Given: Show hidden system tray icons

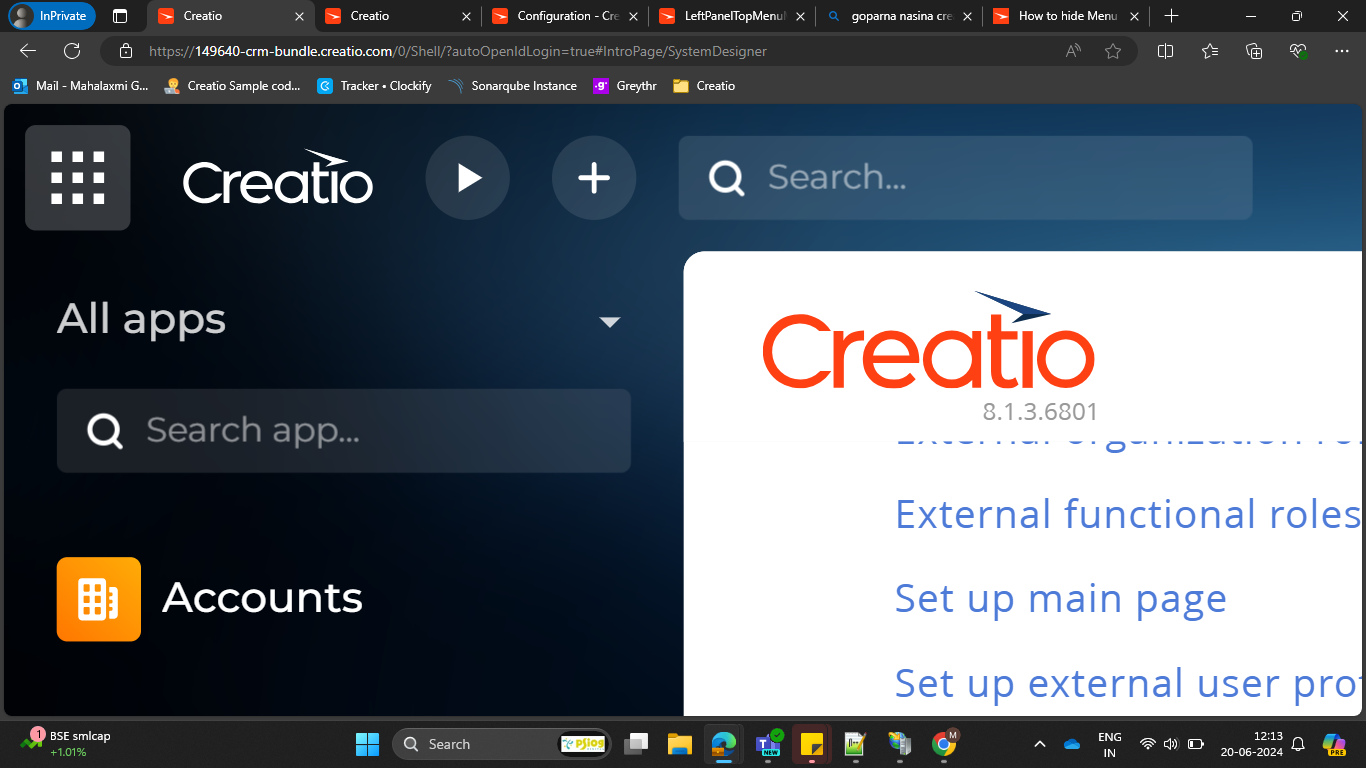Looking at the screenshot, I should 1040,744.
